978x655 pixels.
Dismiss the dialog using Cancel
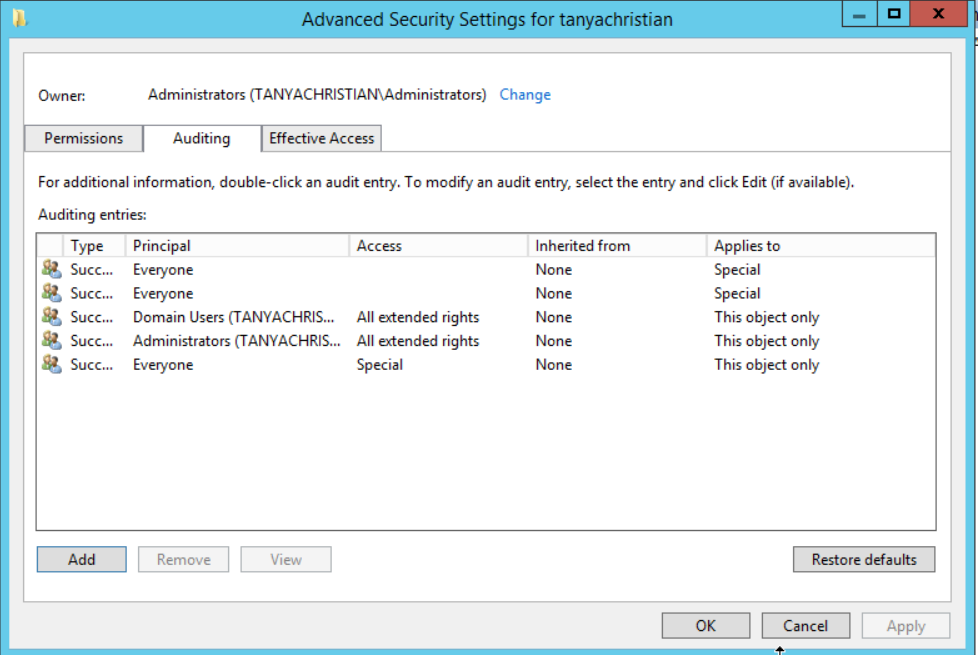pos(805,625)
